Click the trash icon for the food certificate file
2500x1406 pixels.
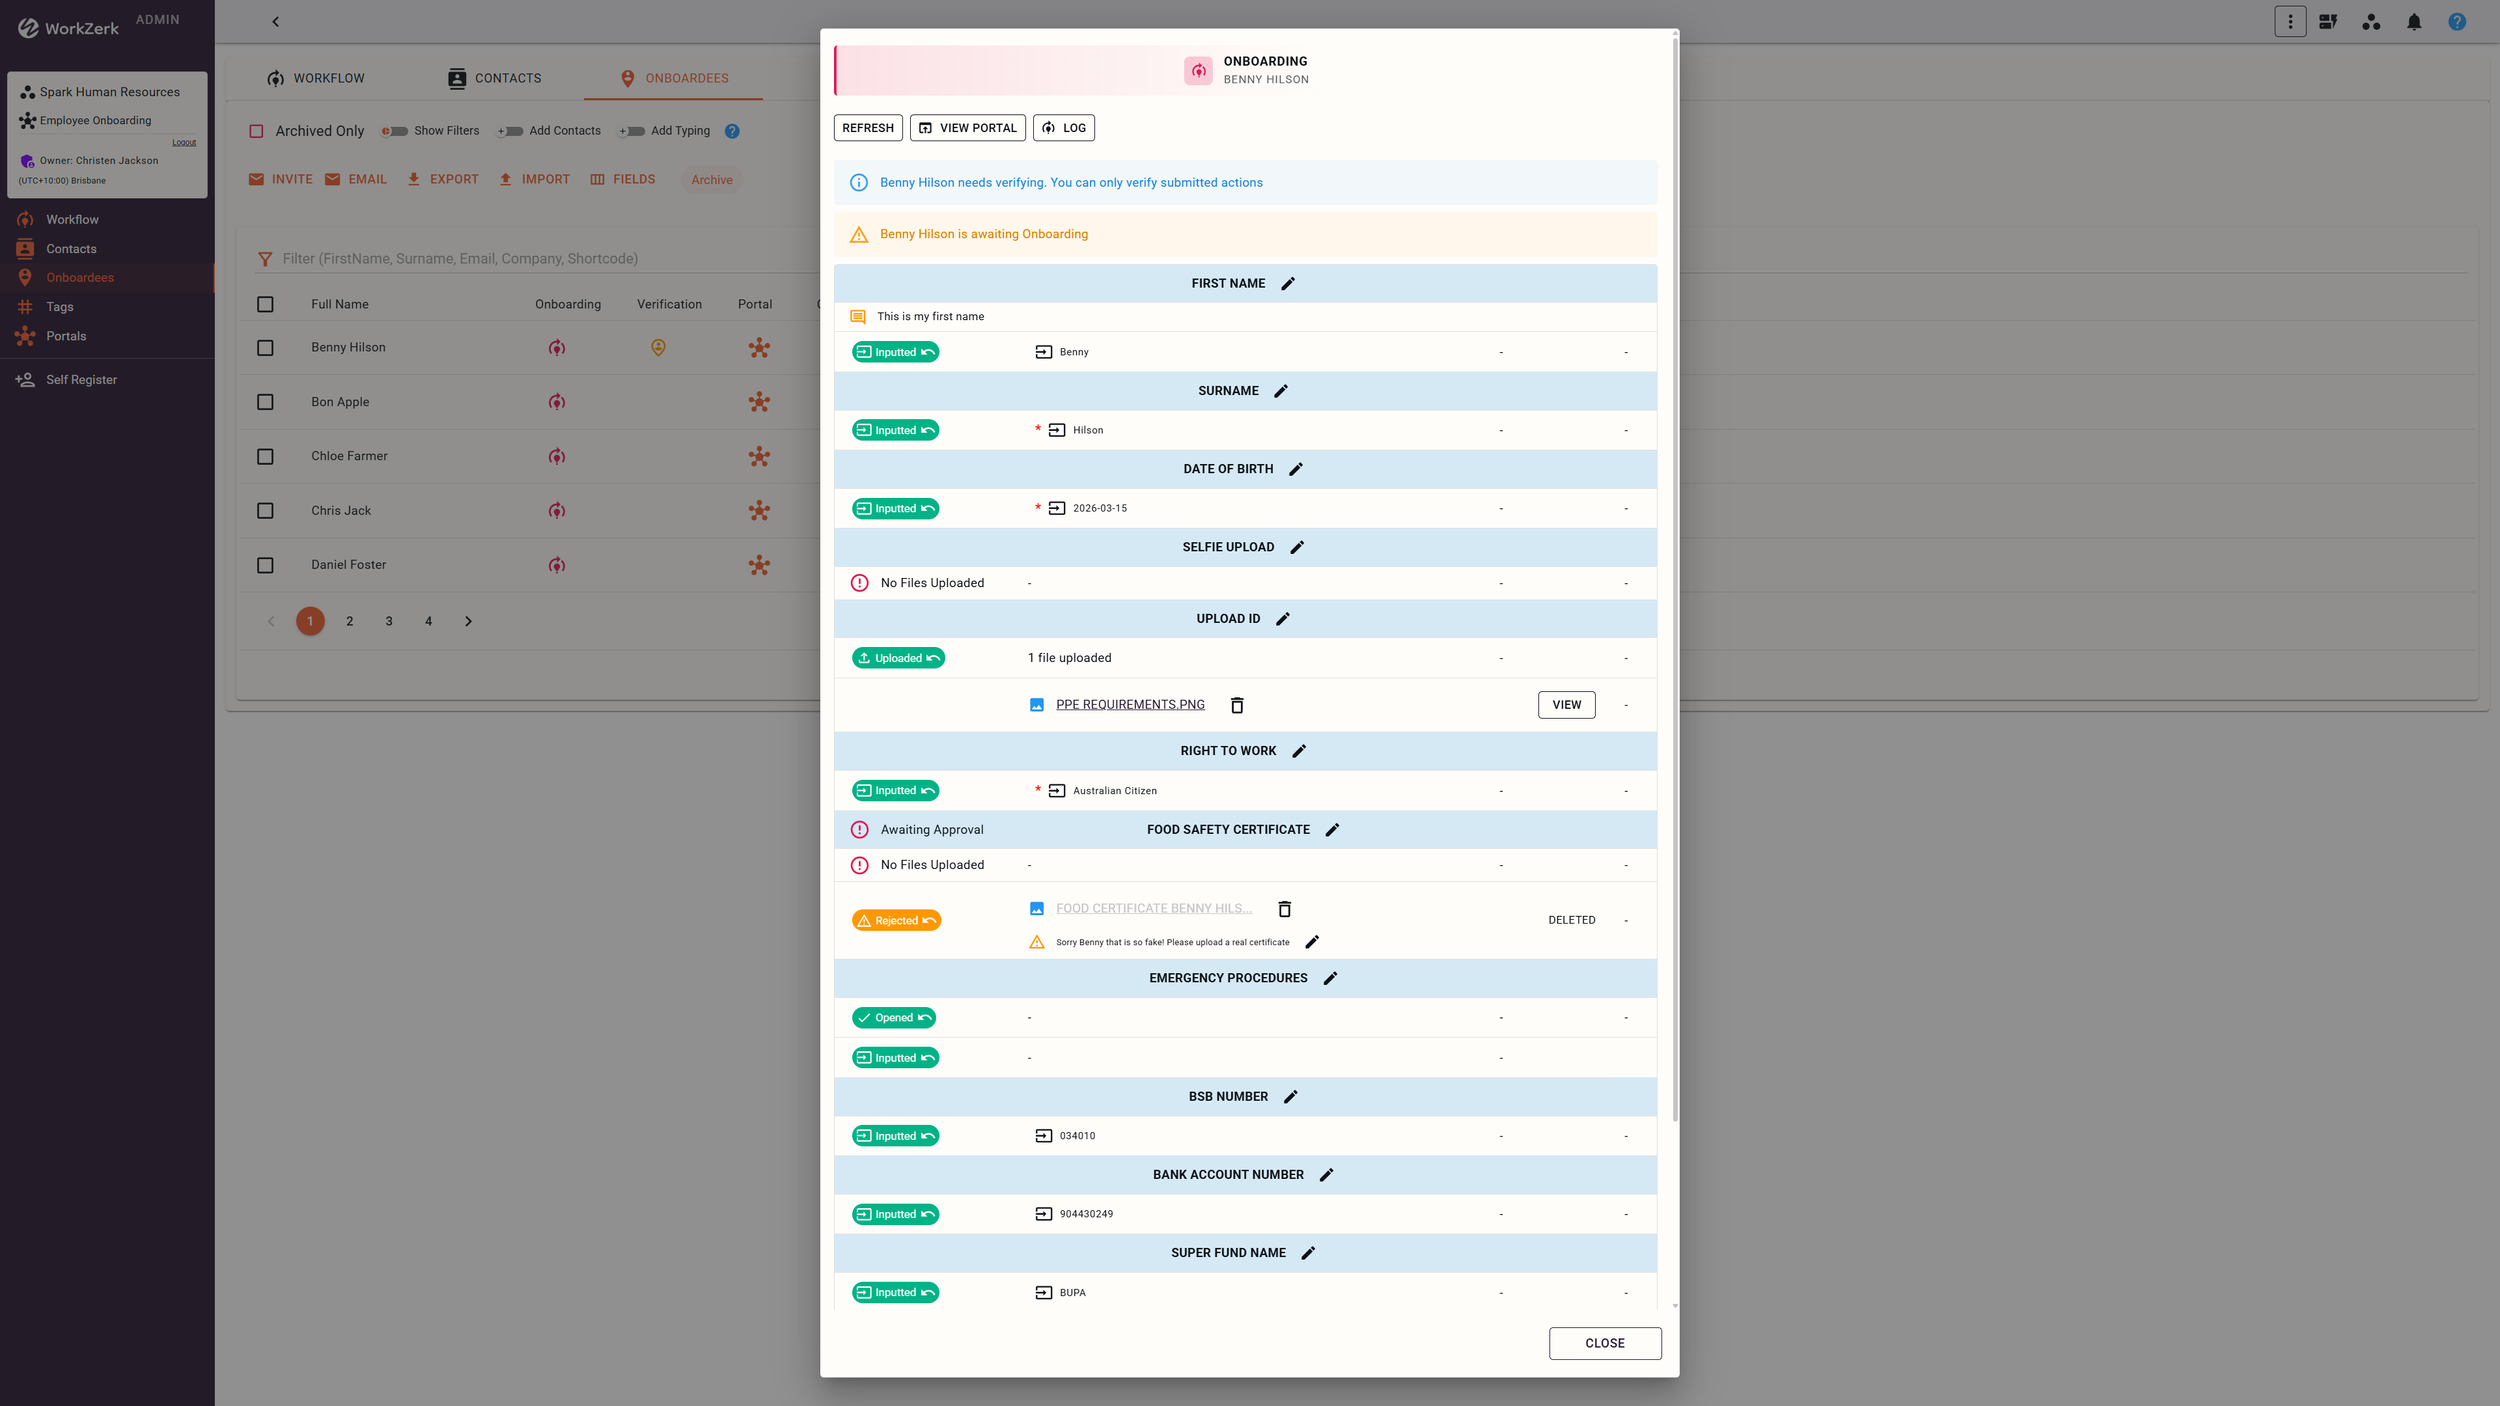coord(1285,909)
